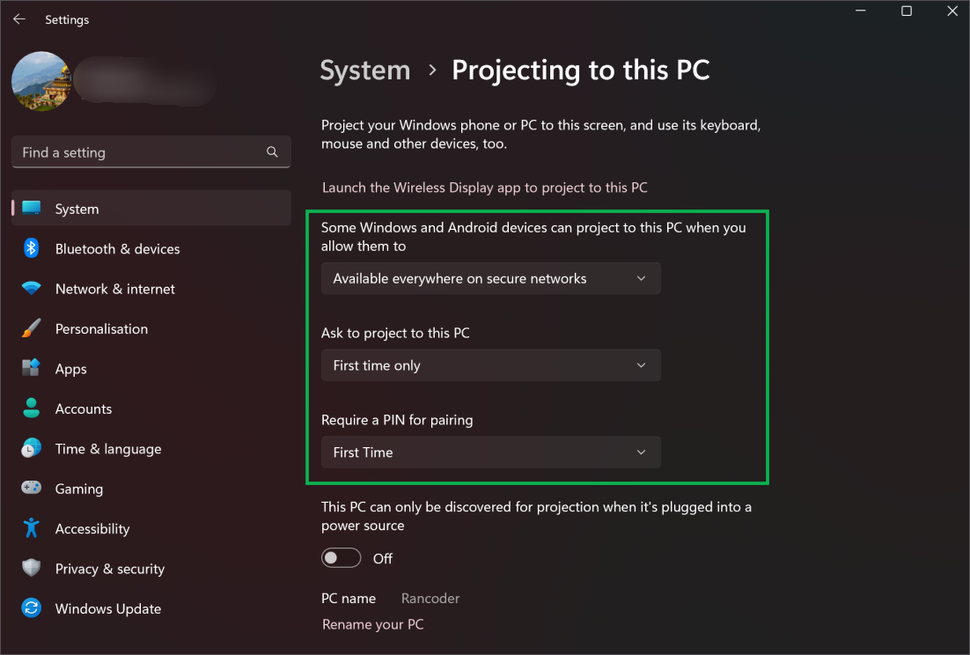Select System in the breadcrumb path

pyautogui.click(x=364, y=70)
